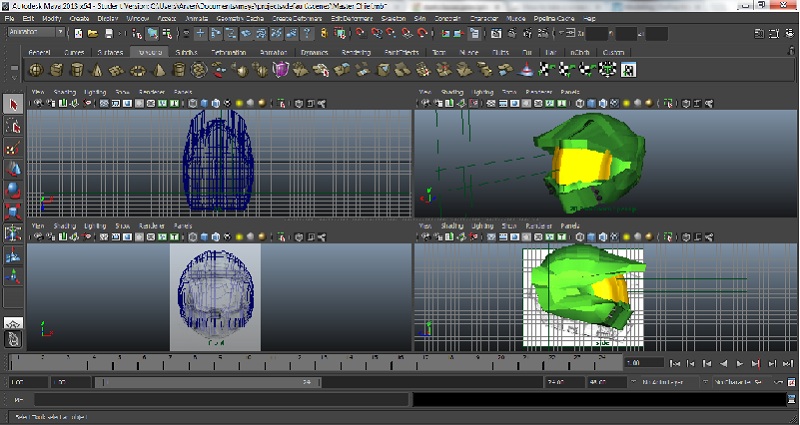Activate the Move tool in the toolbox

pyautogui.click(x=13, y=169)
